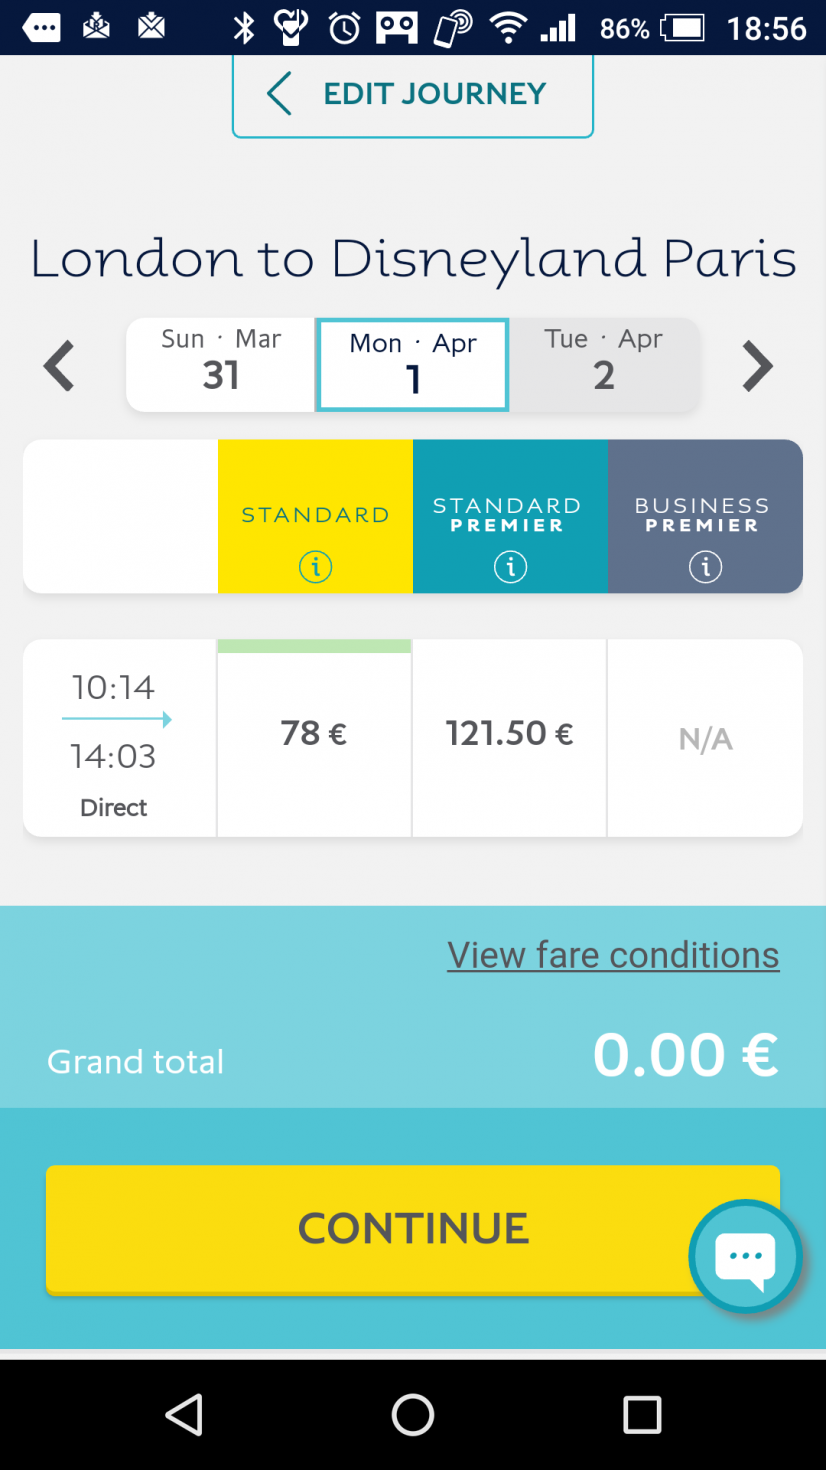The image size is (826, 1470).
Task: Select the Sun Mar 31 date tab
Action: [x=221, y=365]
